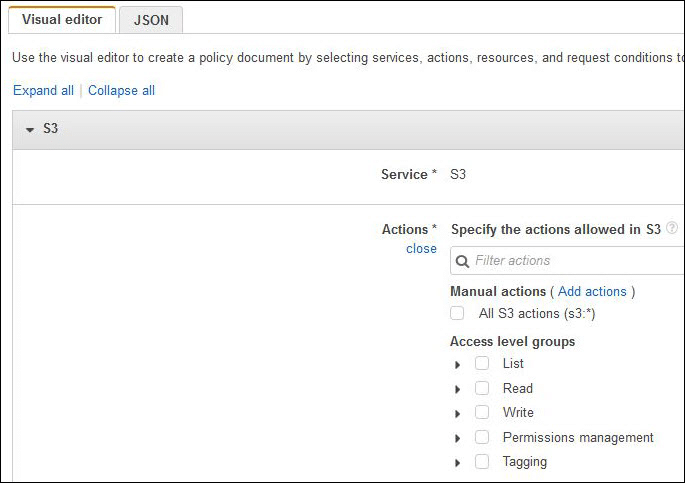
Task: Click the Add actions link
Action: (592, 291)
